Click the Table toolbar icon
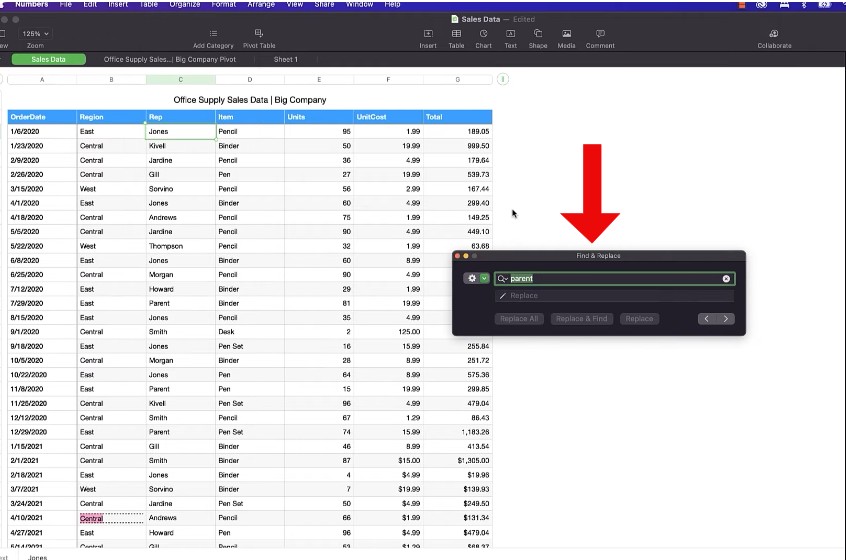Screen dimensions: 846x560 pyautogui.click(x=456, y=33)
